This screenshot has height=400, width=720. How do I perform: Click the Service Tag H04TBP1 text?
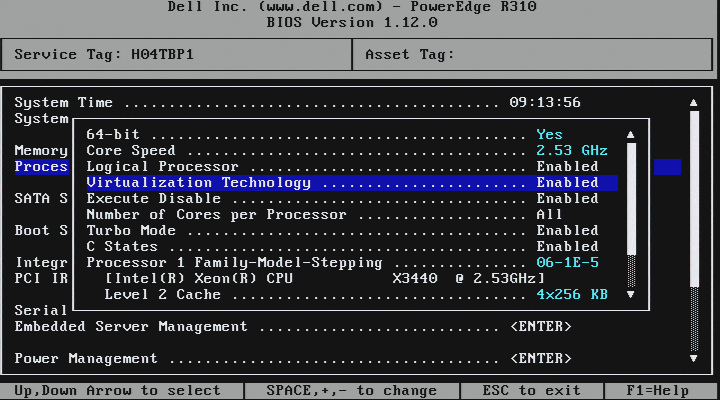click(x=104, y=55)
